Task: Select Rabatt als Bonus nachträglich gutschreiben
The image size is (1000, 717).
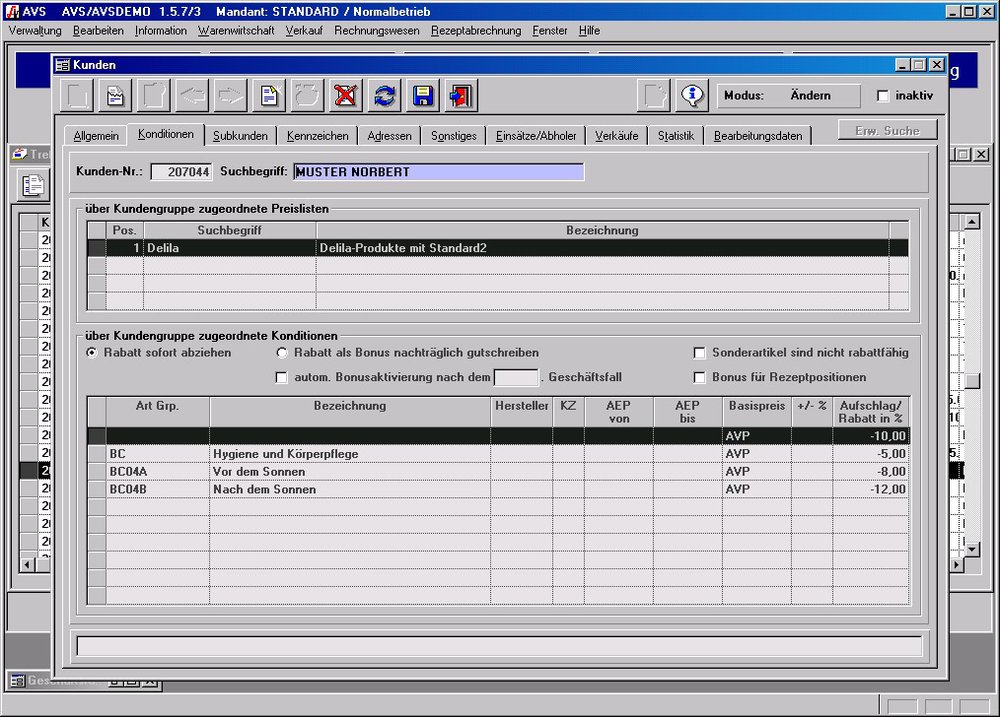Action: click(x=282, y=353)
